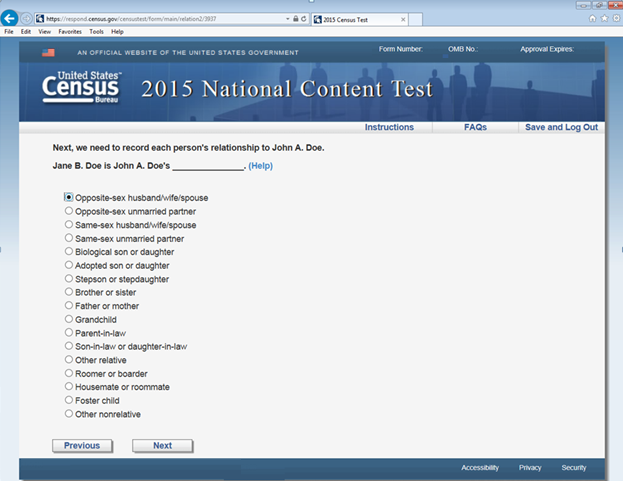
Task: Click the lock security icon in address bar
Action: click(x=295, y=19)
